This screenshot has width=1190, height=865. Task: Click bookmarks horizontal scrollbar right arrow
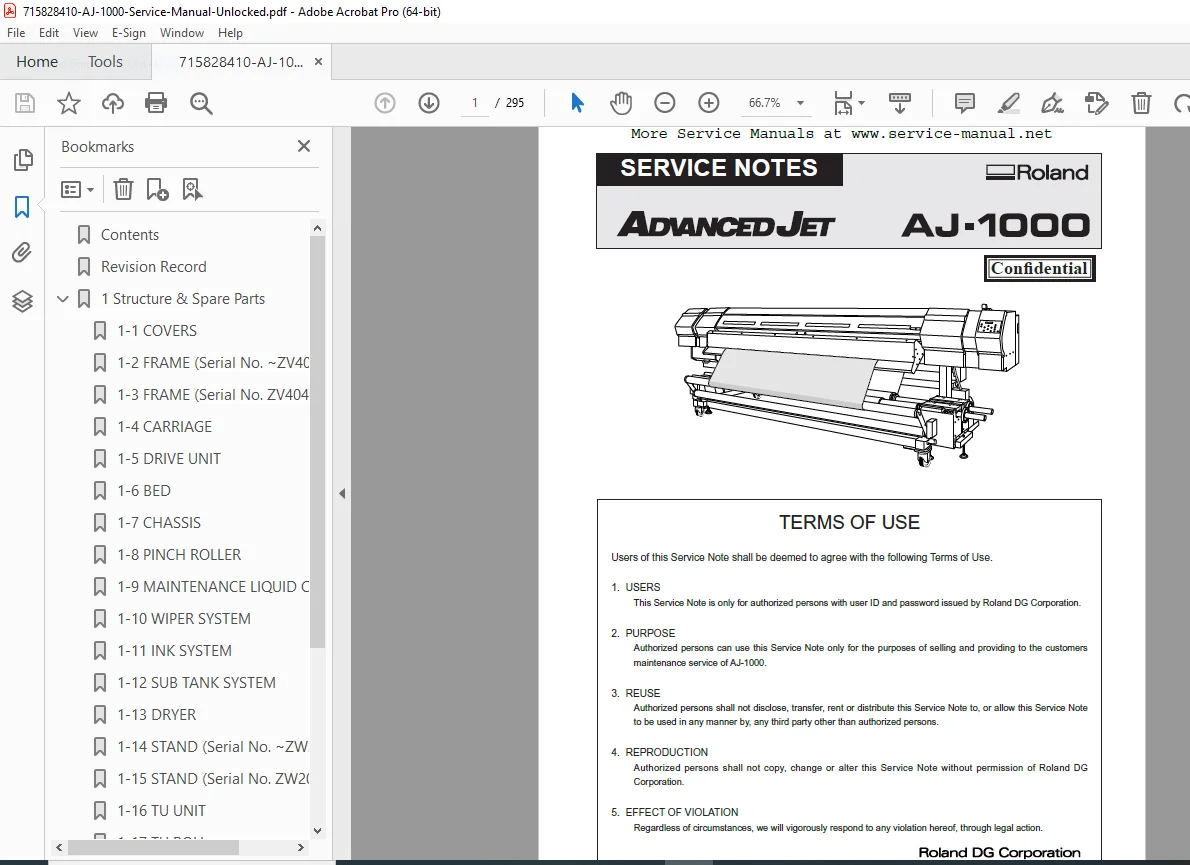point(301,848)
